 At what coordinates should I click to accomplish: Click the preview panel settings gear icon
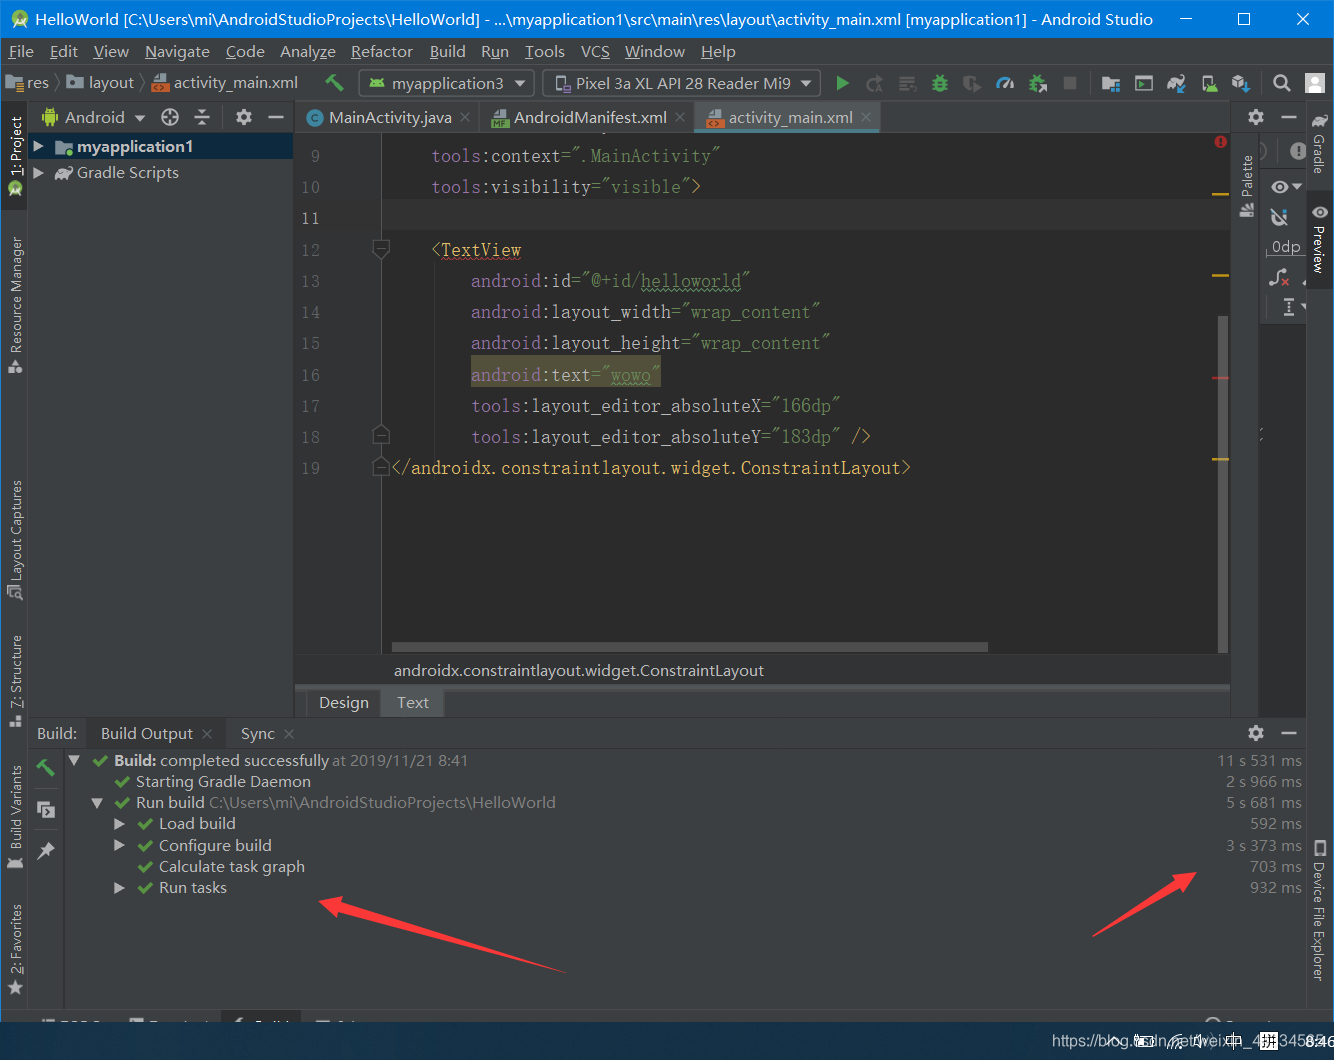(1256, 117)
